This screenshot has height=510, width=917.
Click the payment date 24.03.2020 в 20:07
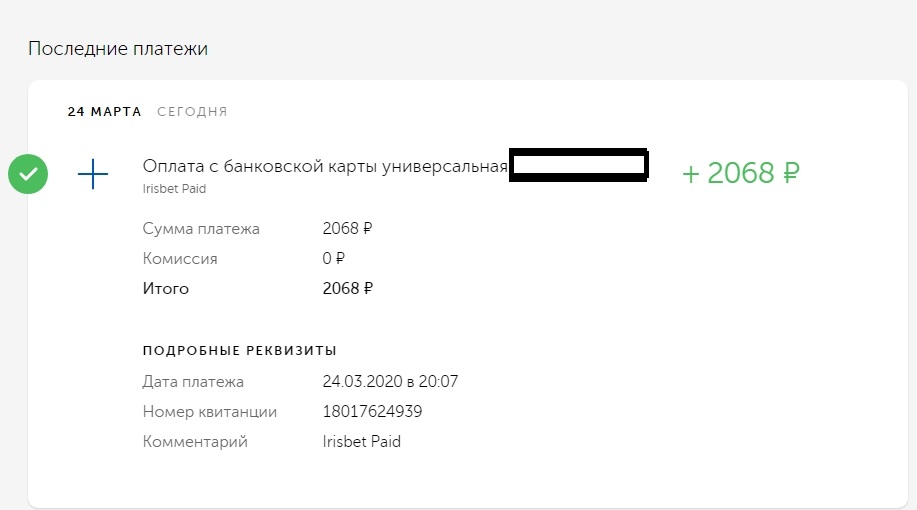(390, 382)
